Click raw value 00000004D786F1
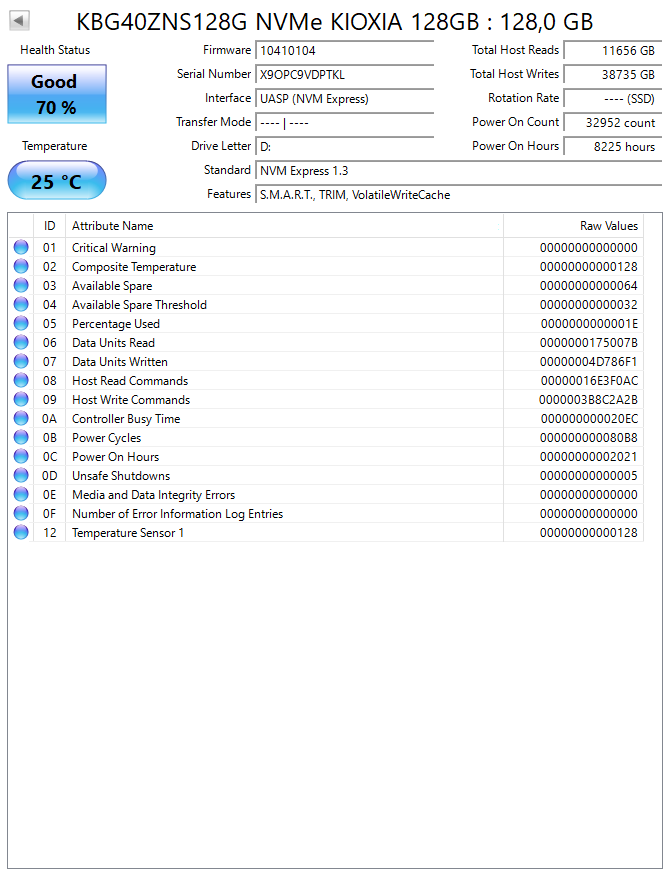This screenshot has height=873, width=664. (589, 361)
